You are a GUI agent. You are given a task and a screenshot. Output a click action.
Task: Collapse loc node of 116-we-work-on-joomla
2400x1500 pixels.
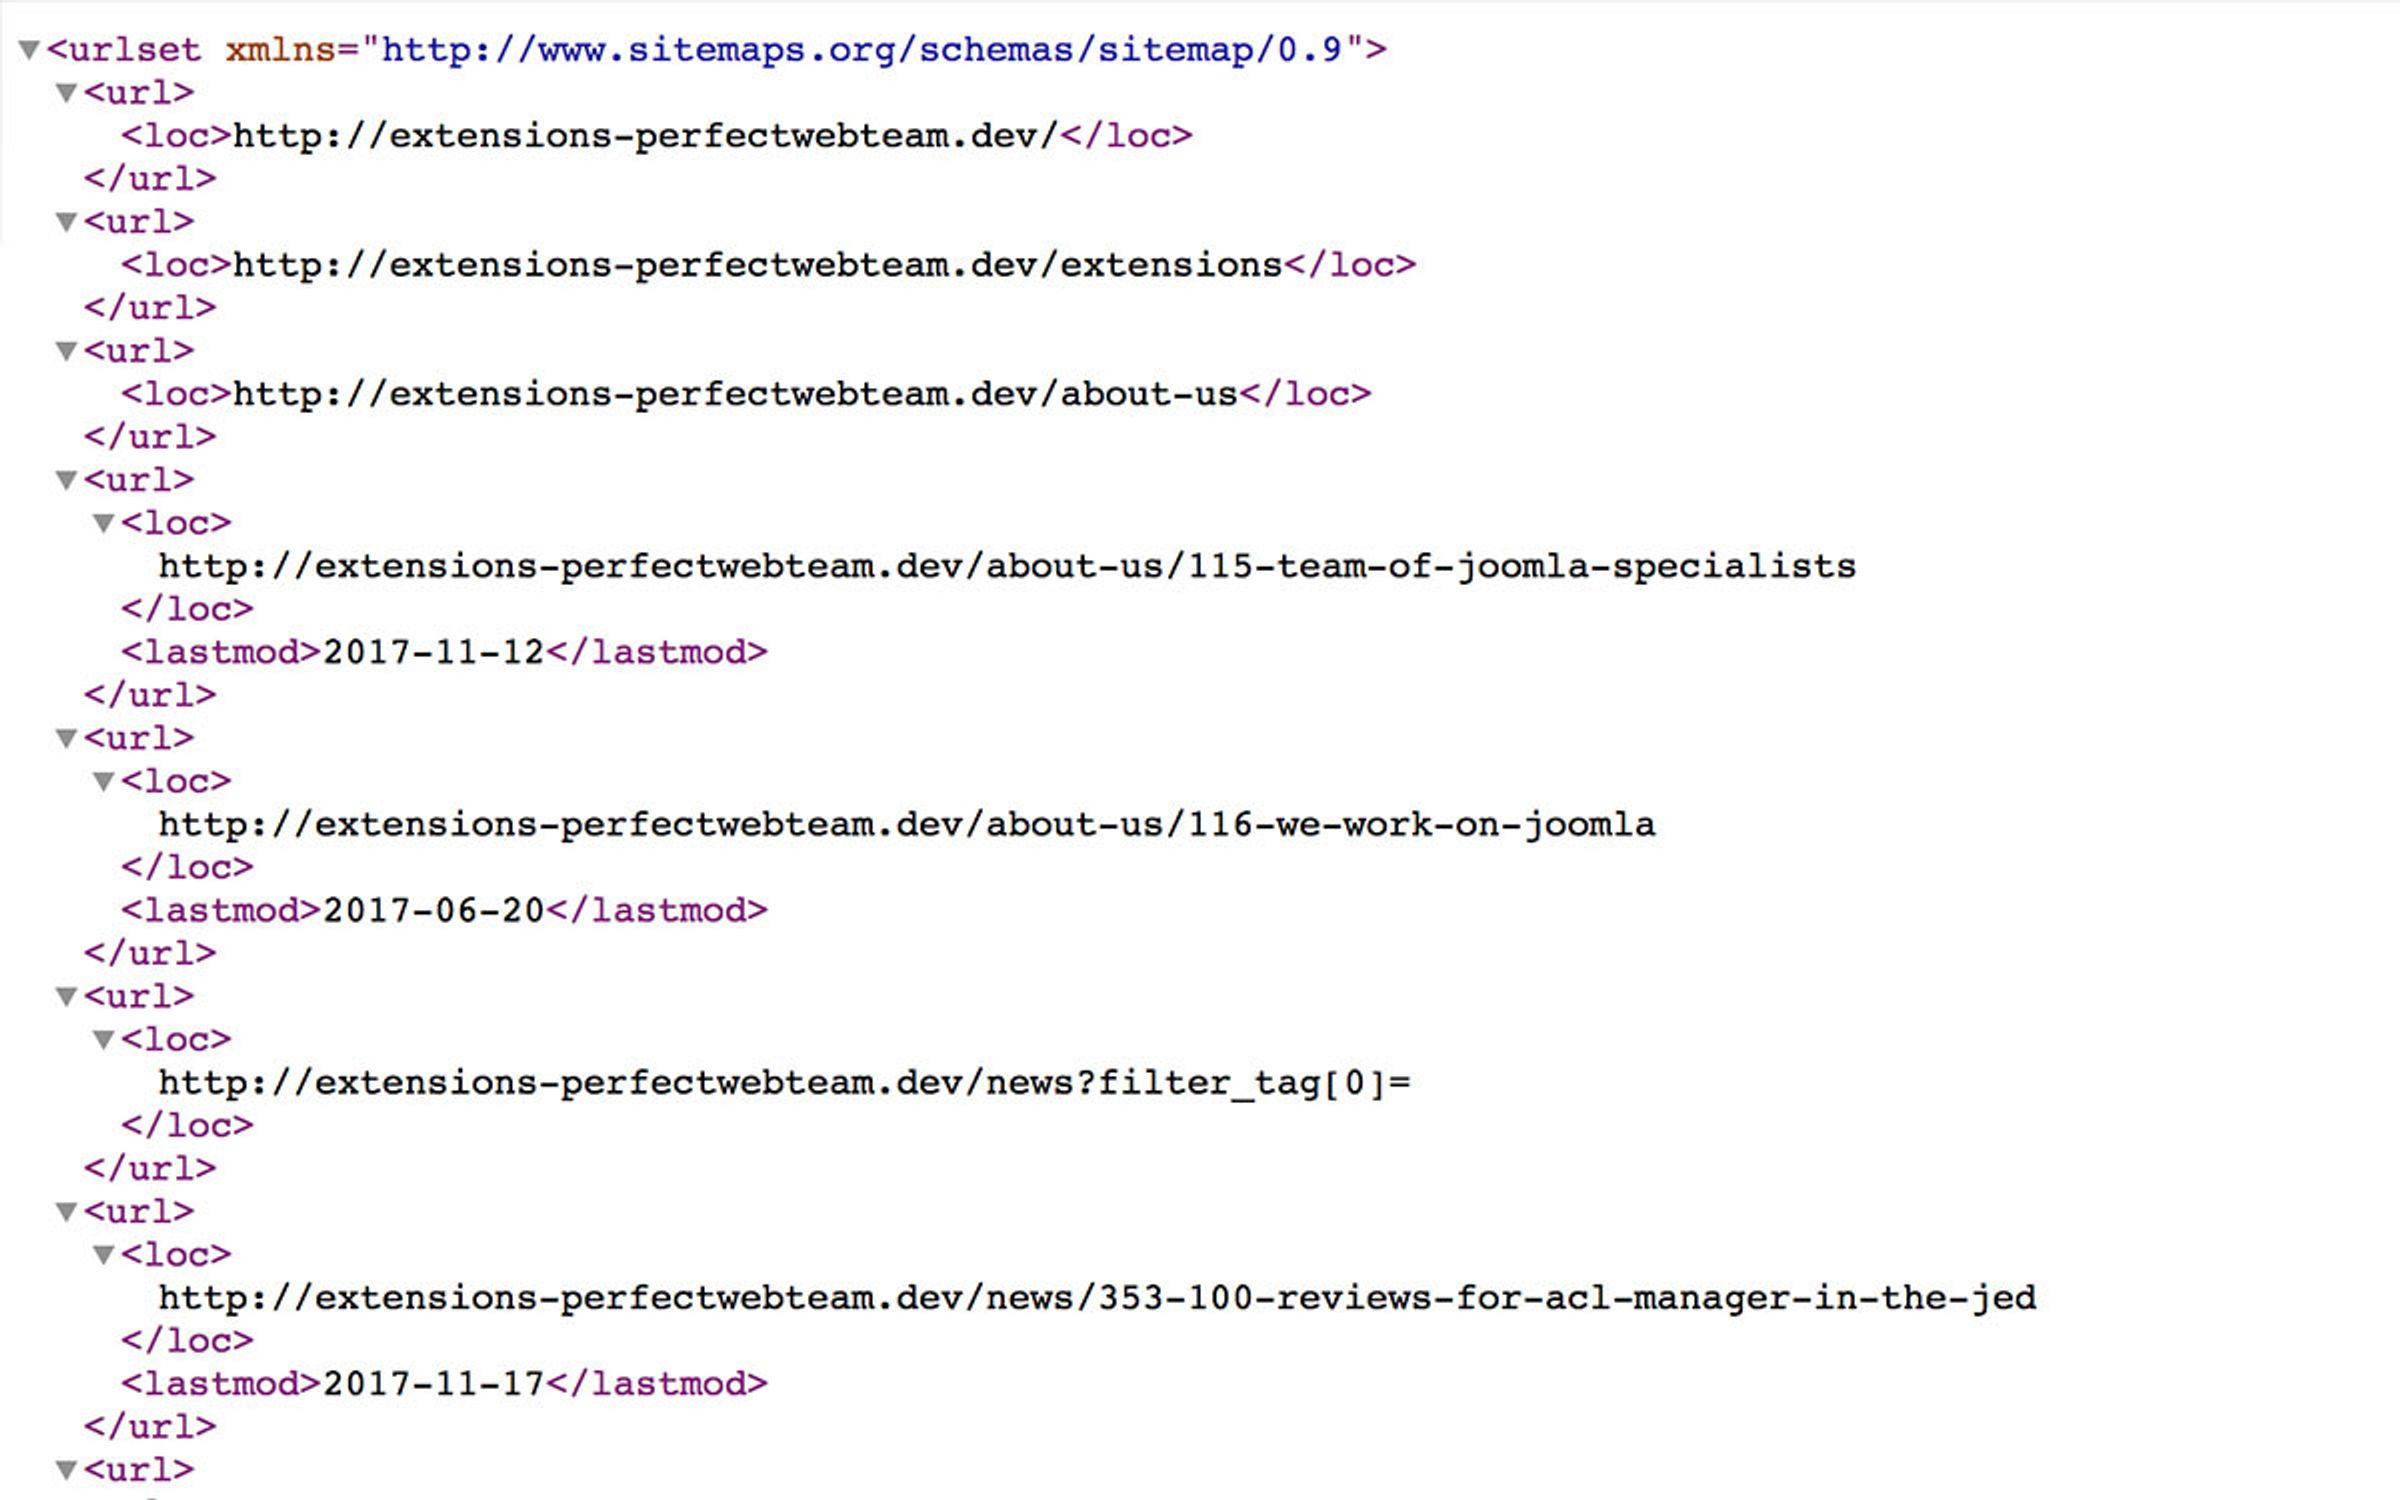coord(104,781)
